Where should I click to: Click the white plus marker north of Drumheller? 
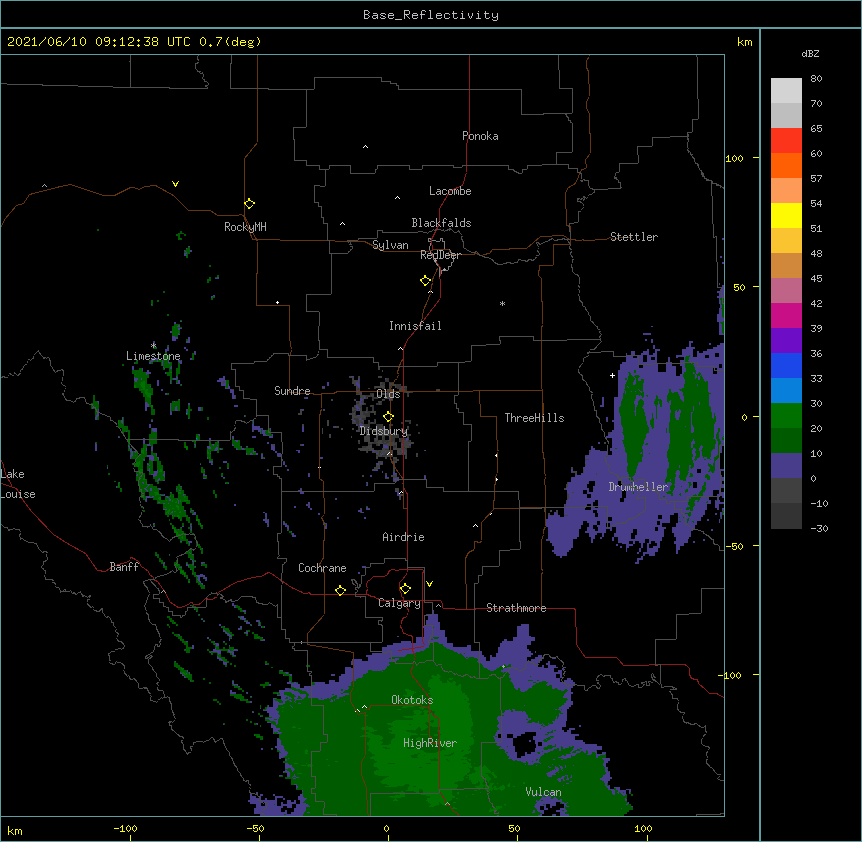612,375
